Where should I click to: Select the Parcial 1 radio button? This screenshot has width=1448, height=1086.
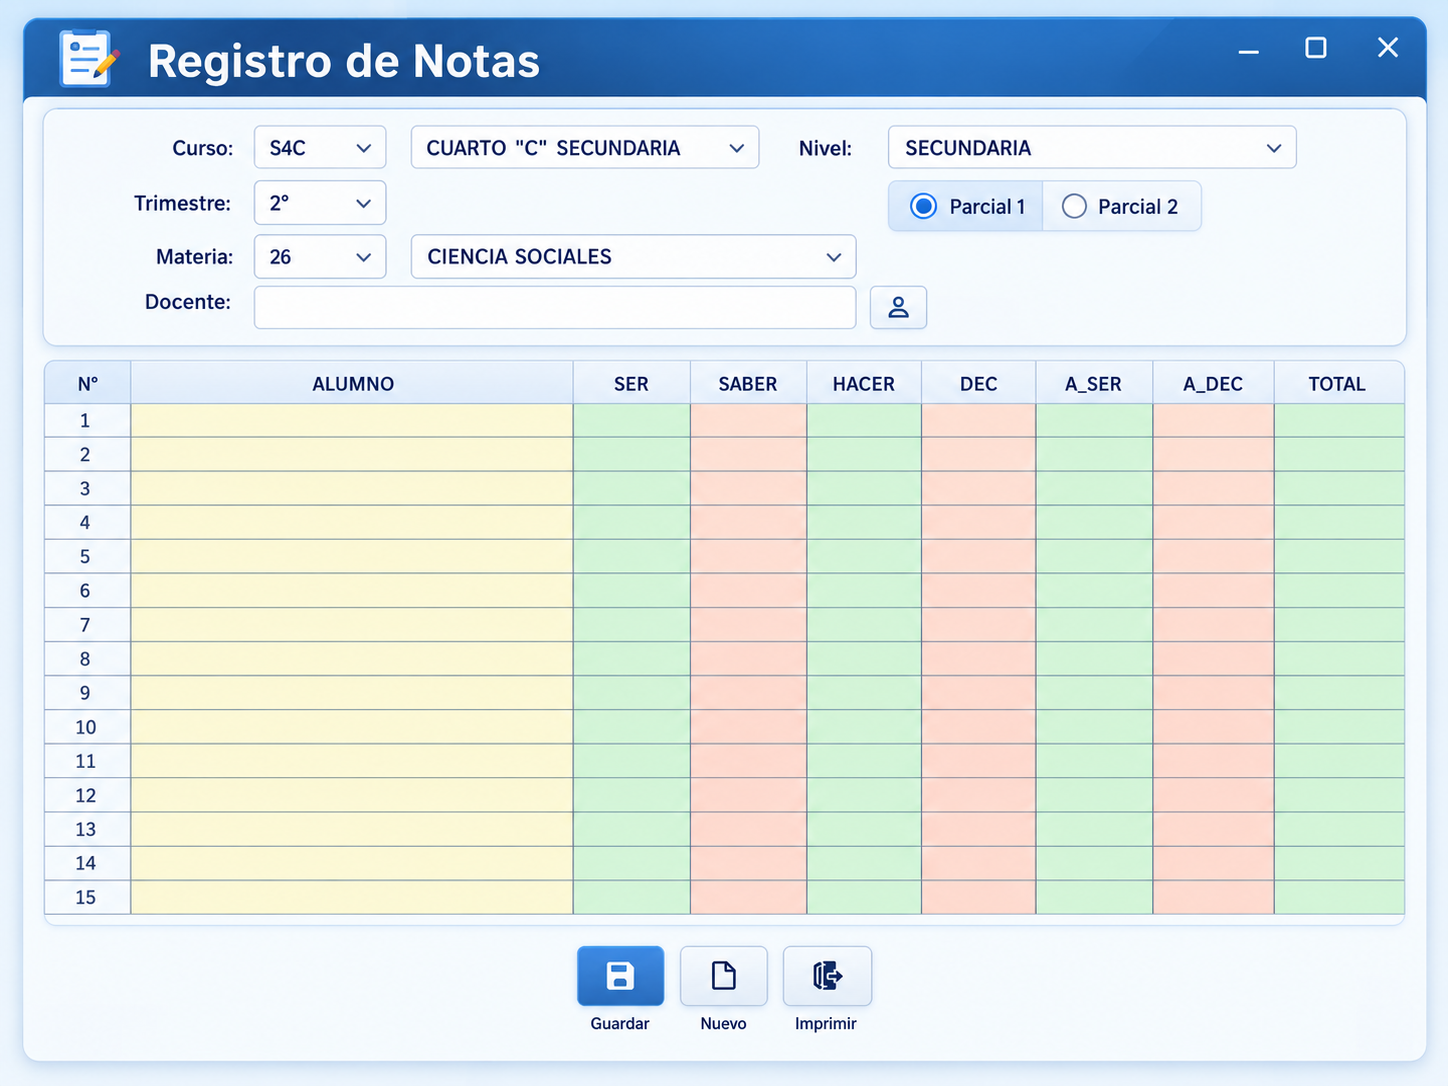923,206
